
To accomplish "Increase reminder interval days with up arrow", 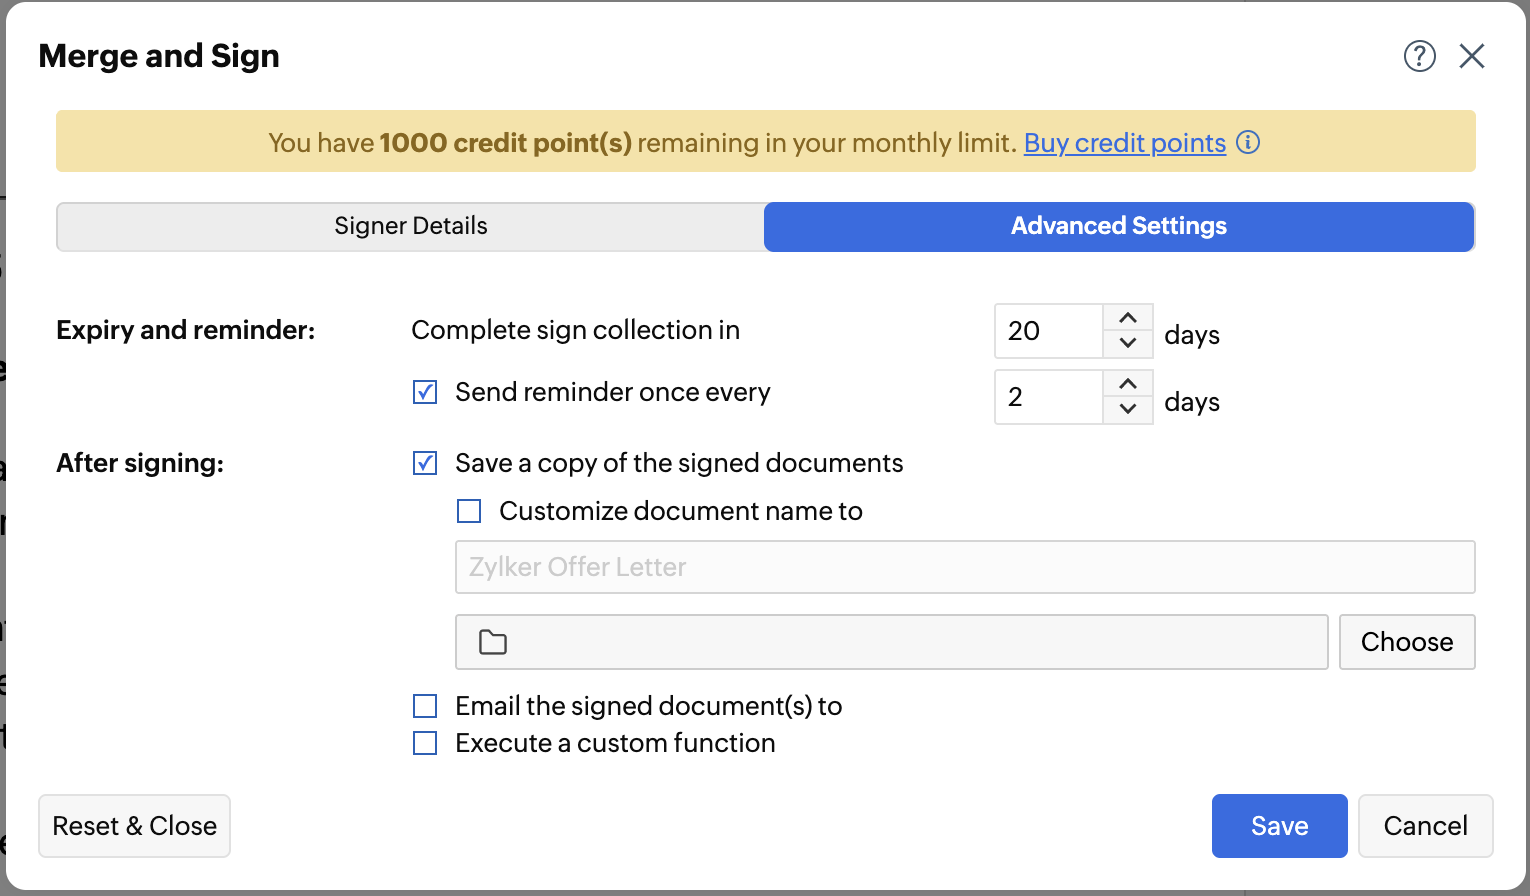I will pos(1128,384).
